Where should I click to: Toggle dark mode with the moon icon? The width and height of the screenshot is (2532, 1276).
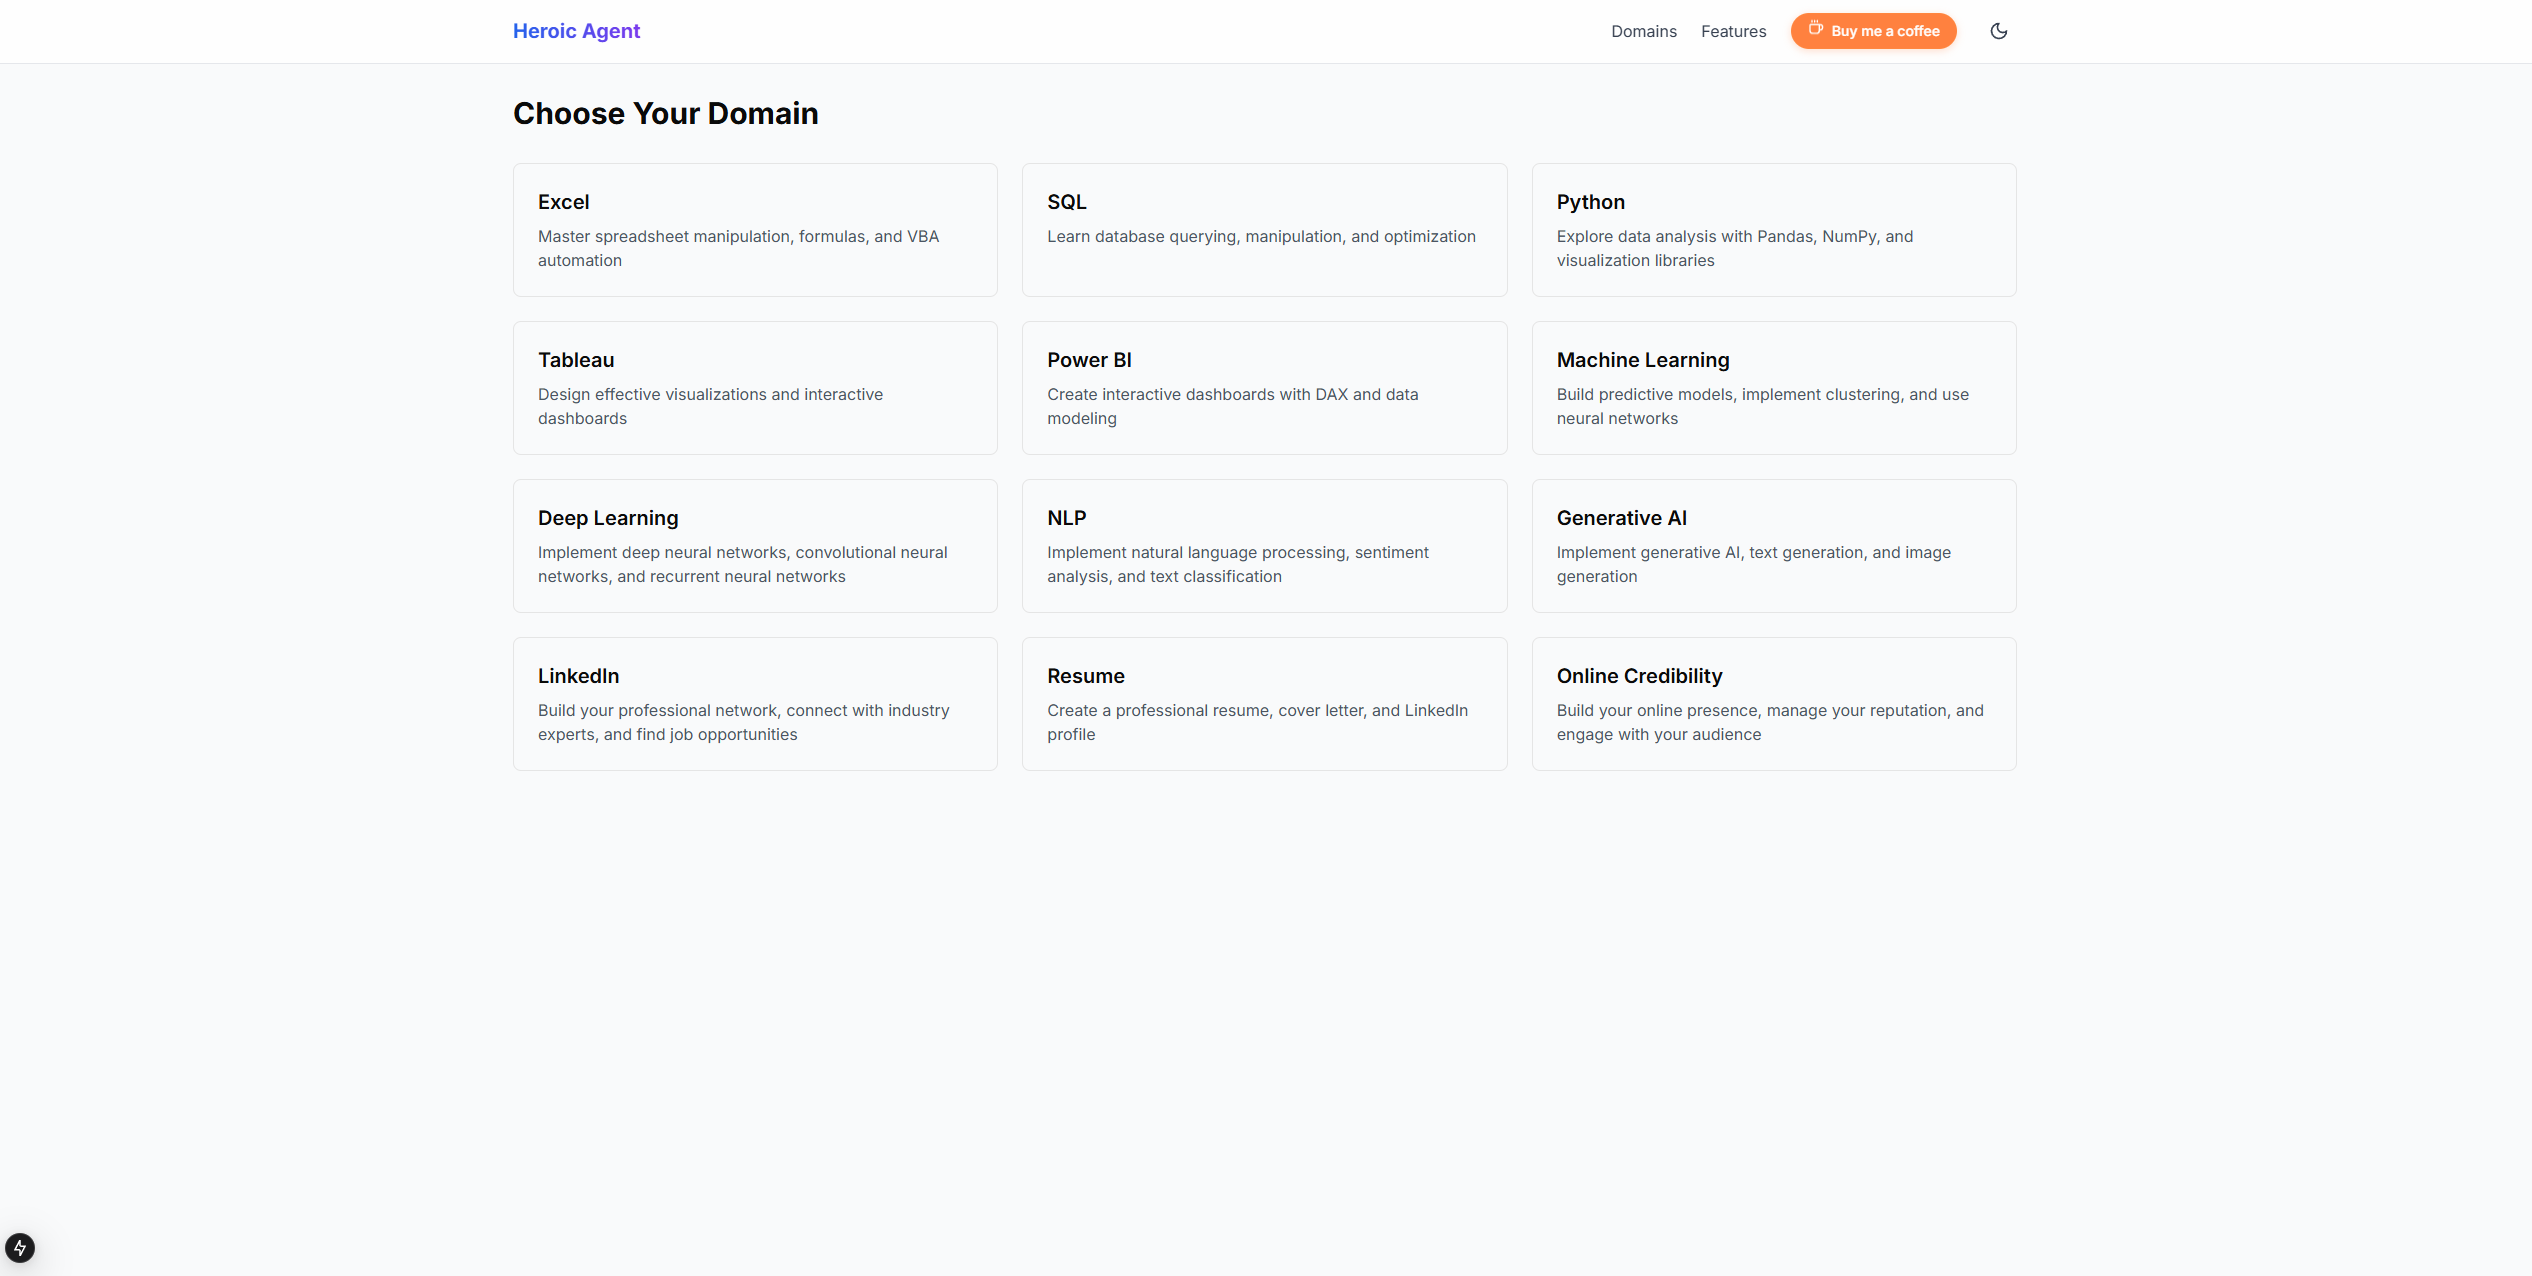(1998, 31)
